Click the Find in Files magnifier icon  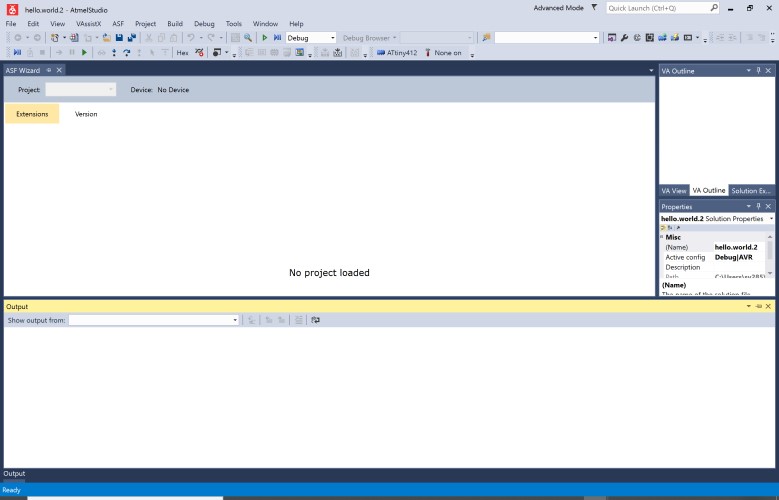[248, 38]
